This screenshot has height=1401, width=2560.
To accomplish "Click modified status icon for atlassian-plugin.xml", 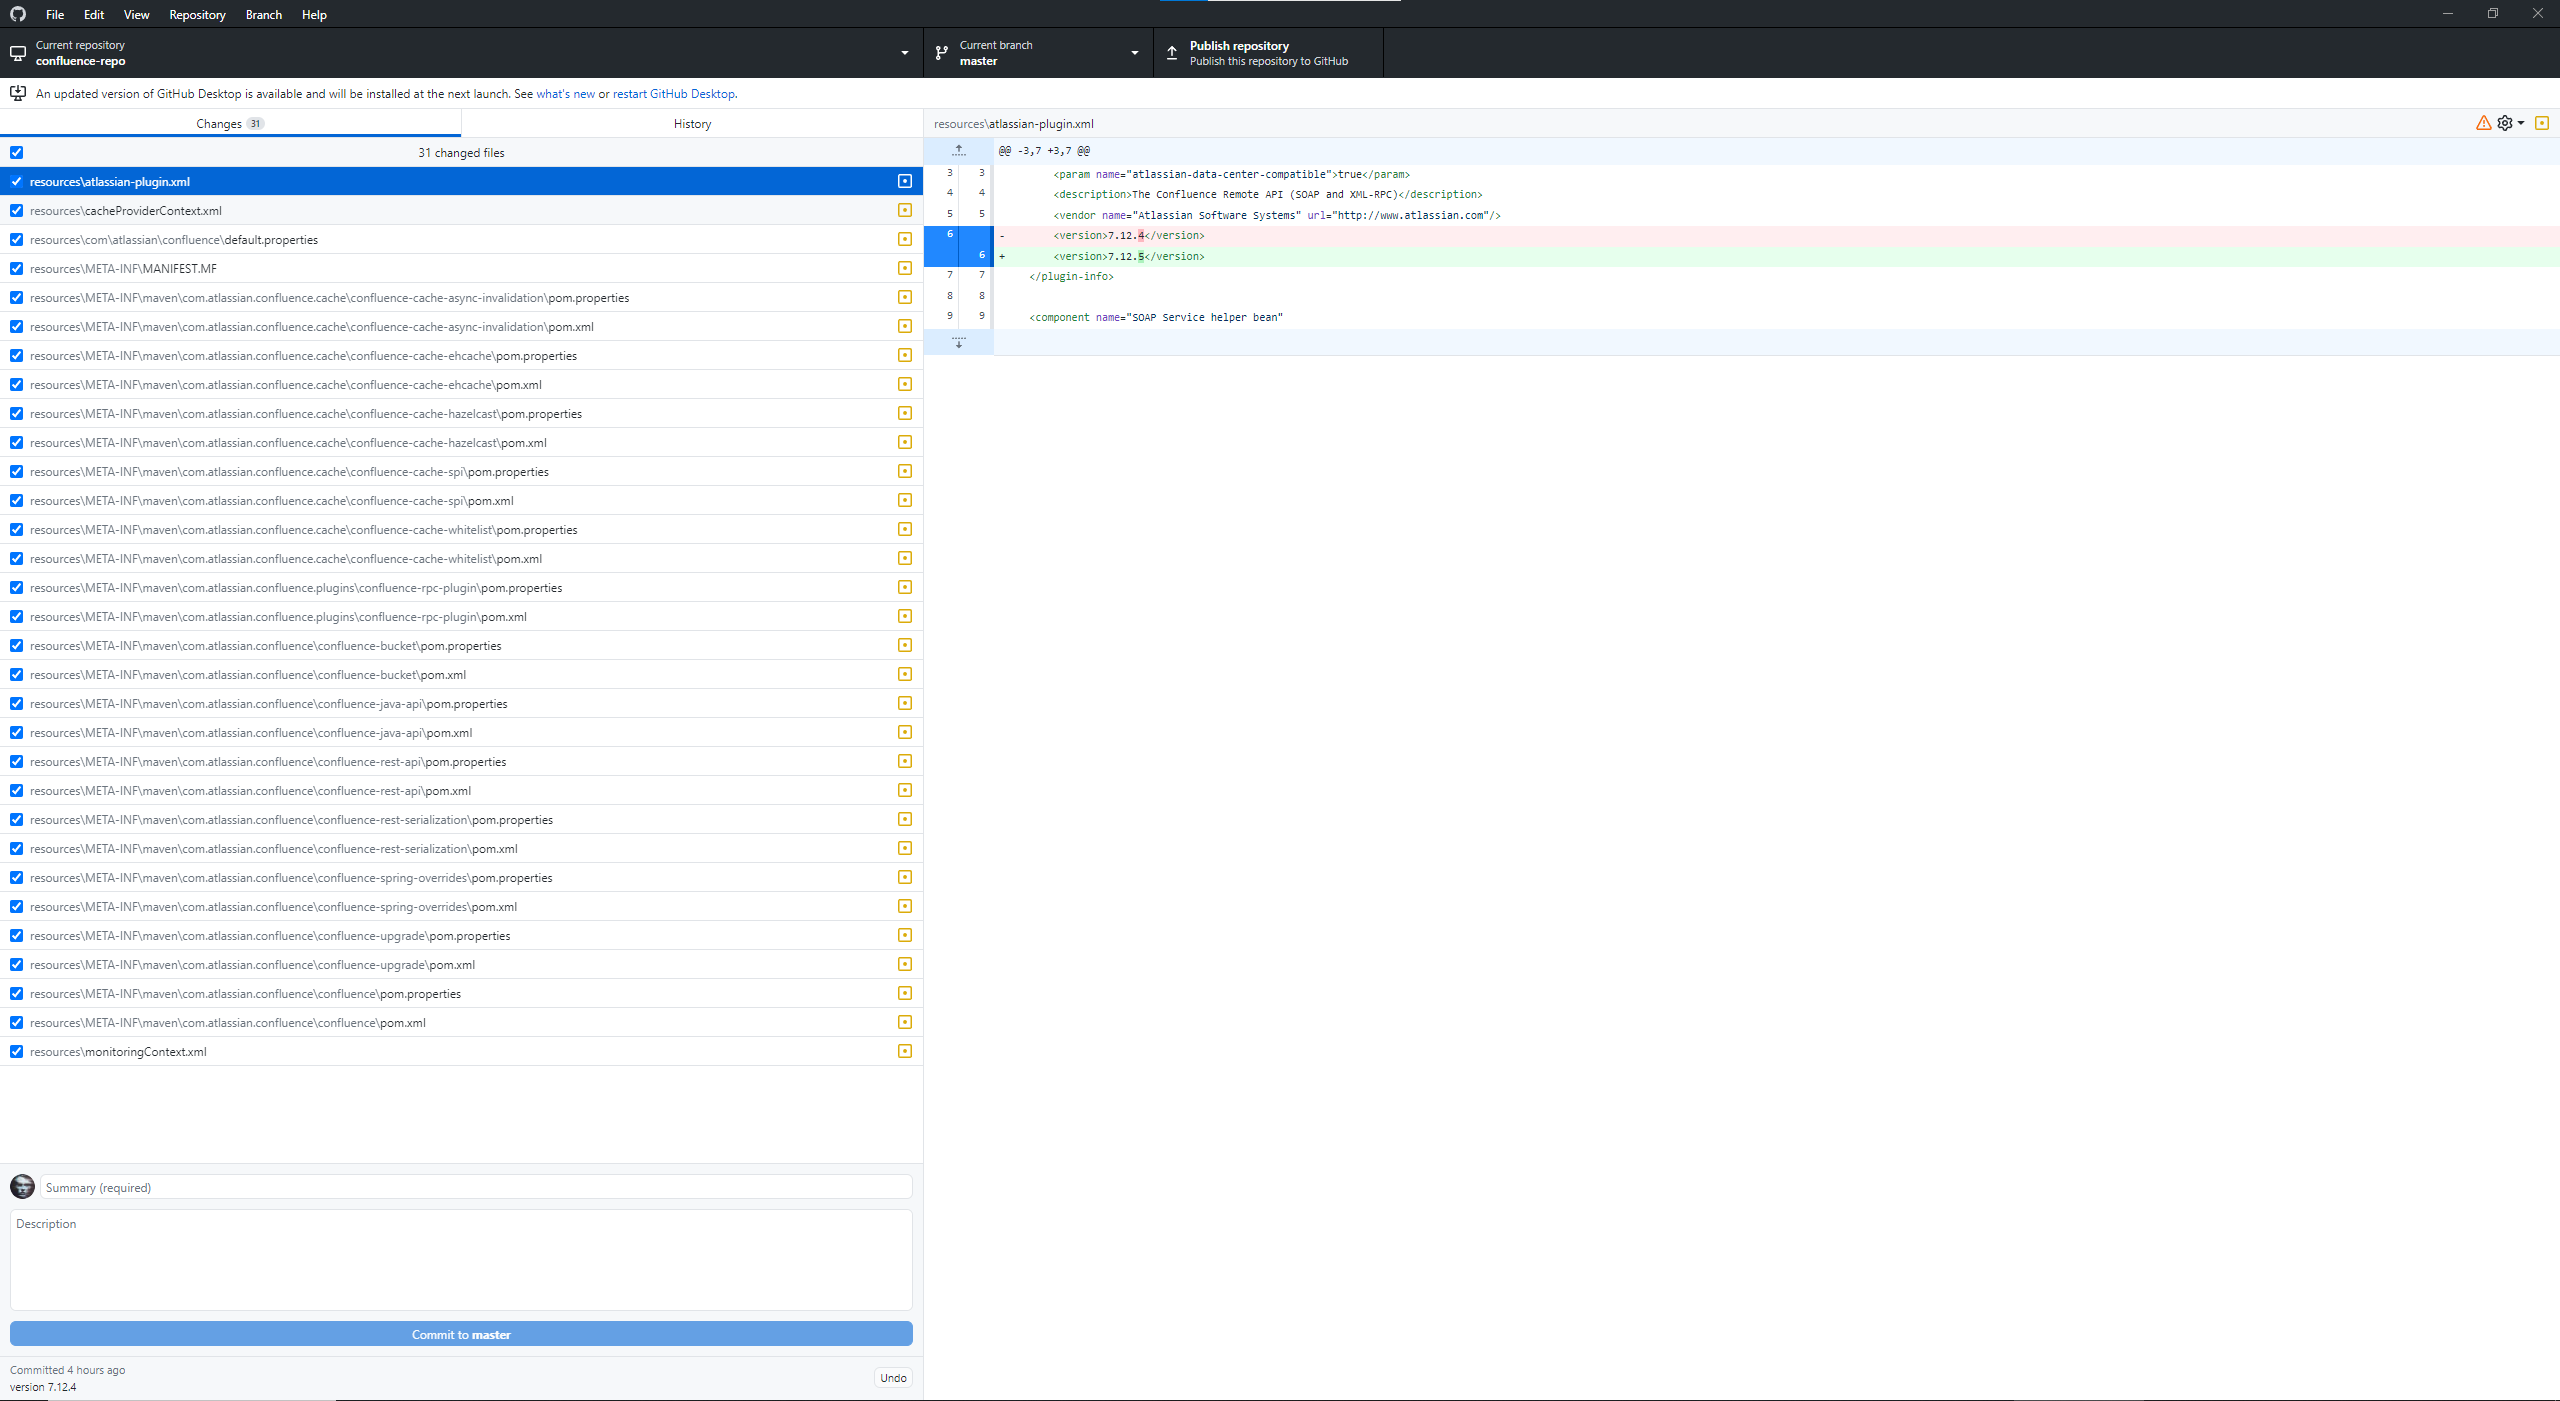I will (905, 181).
